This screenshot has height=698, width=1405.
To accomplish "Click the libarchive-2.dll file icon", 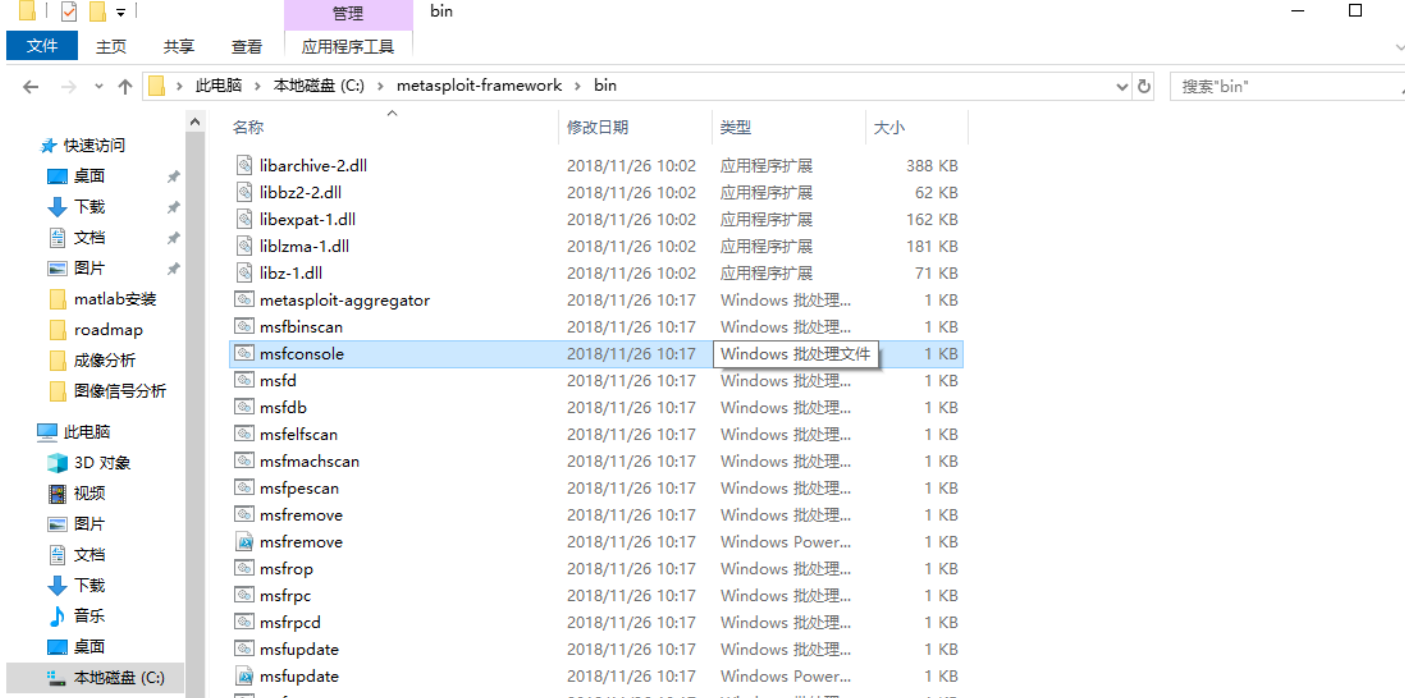I will tap(244, 165).
